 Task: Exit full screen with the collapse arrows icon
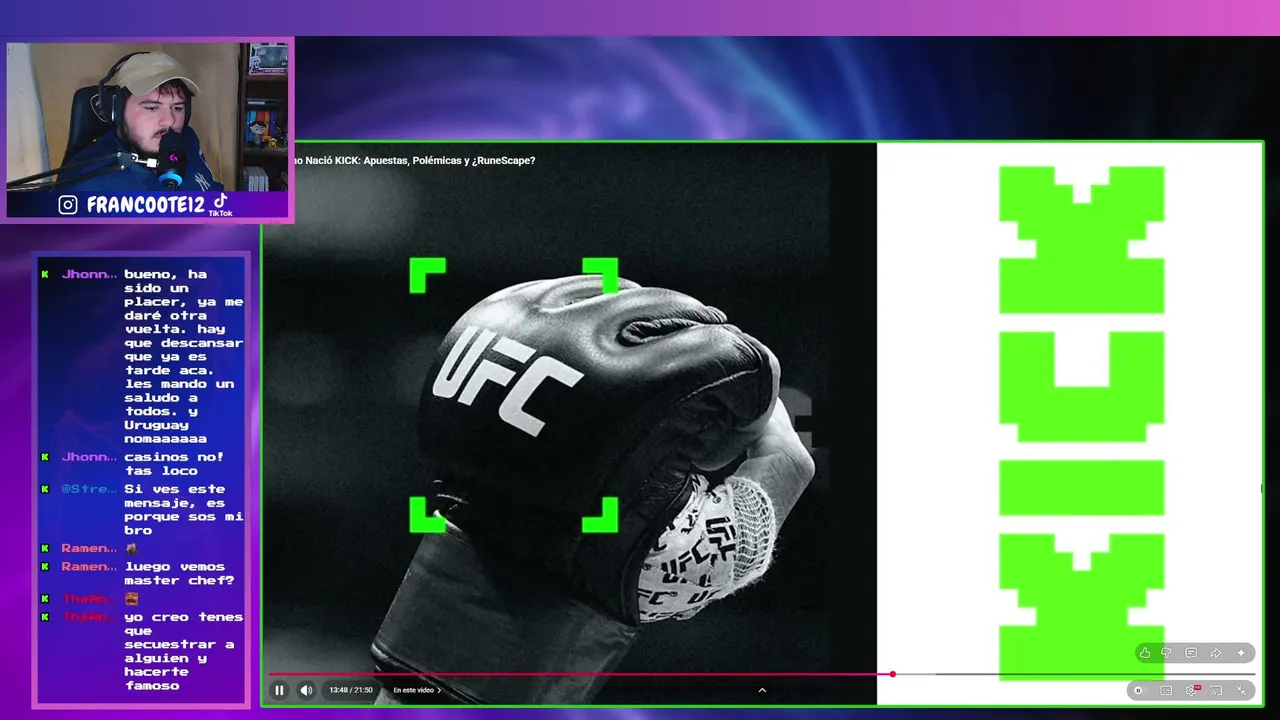tap(1241, 690)
